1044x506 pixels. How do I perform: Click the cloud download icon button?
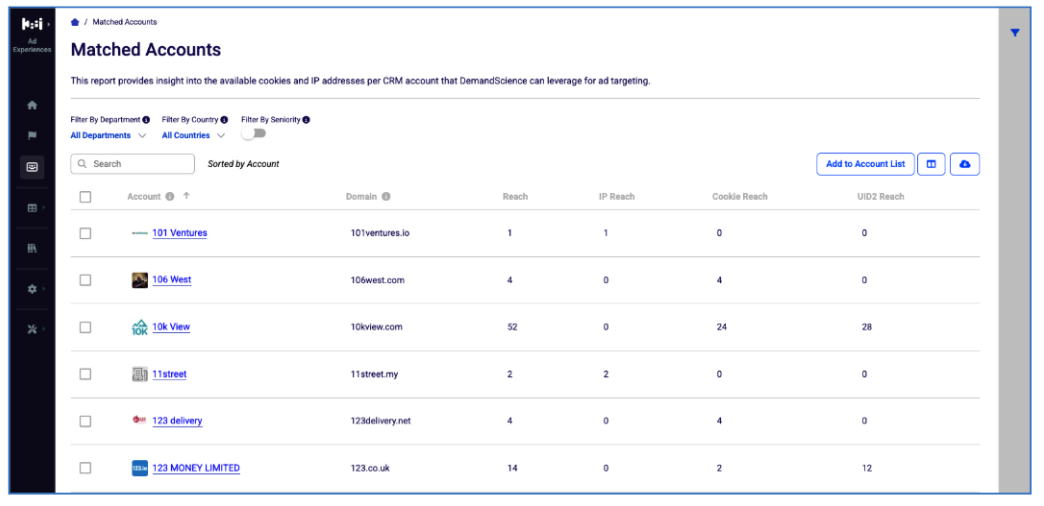click(x=965, y=164)
